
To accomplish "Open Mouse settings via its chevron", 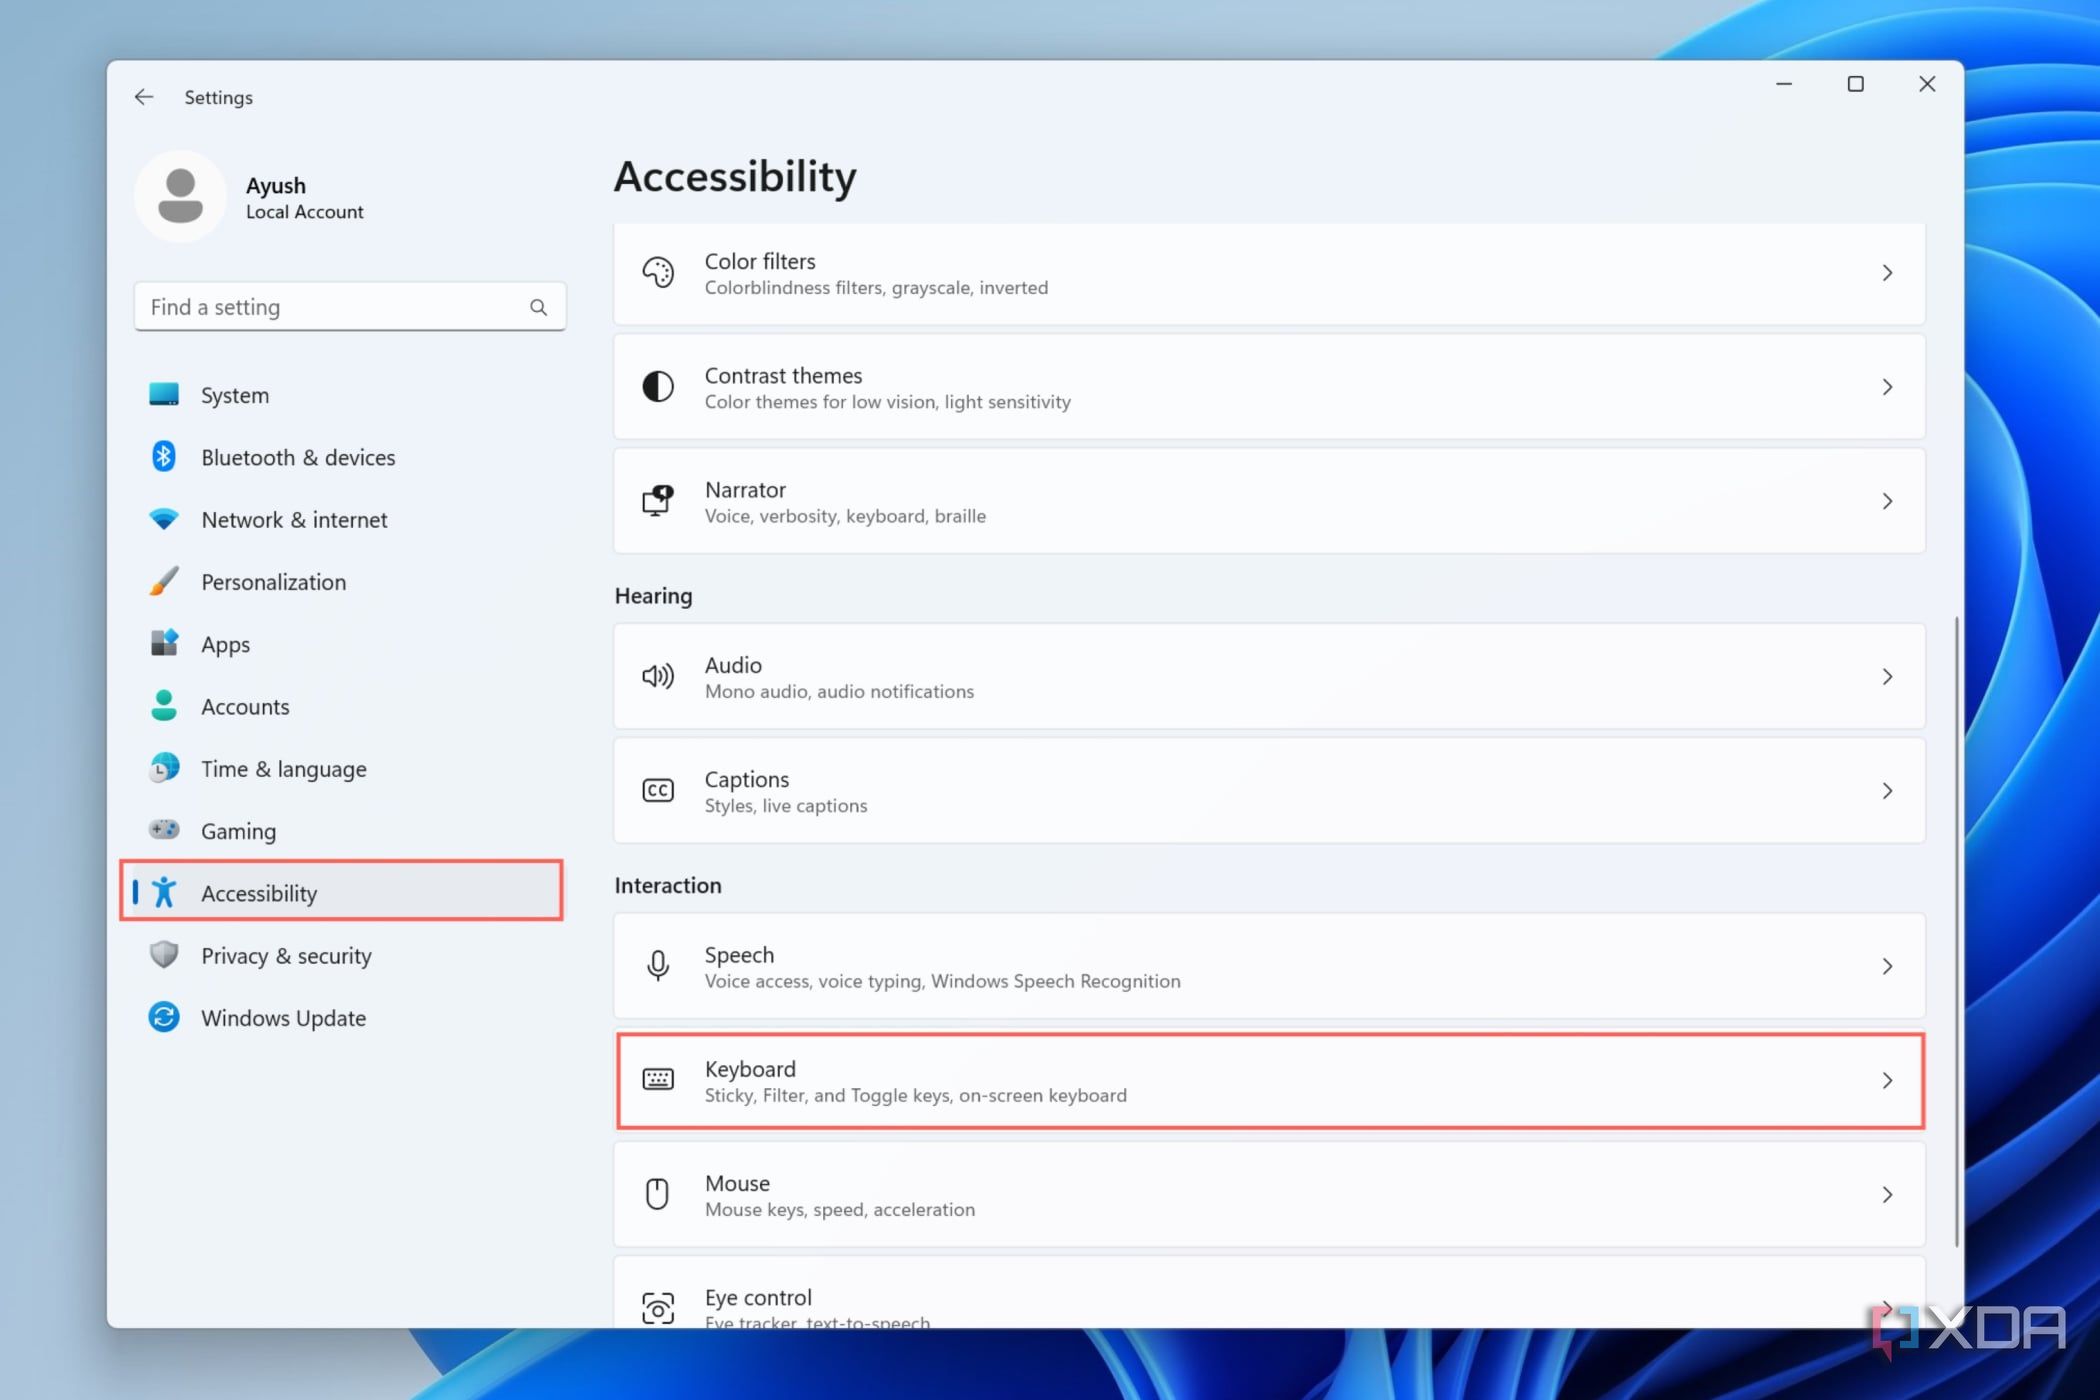I will tap(1888, 1194).
